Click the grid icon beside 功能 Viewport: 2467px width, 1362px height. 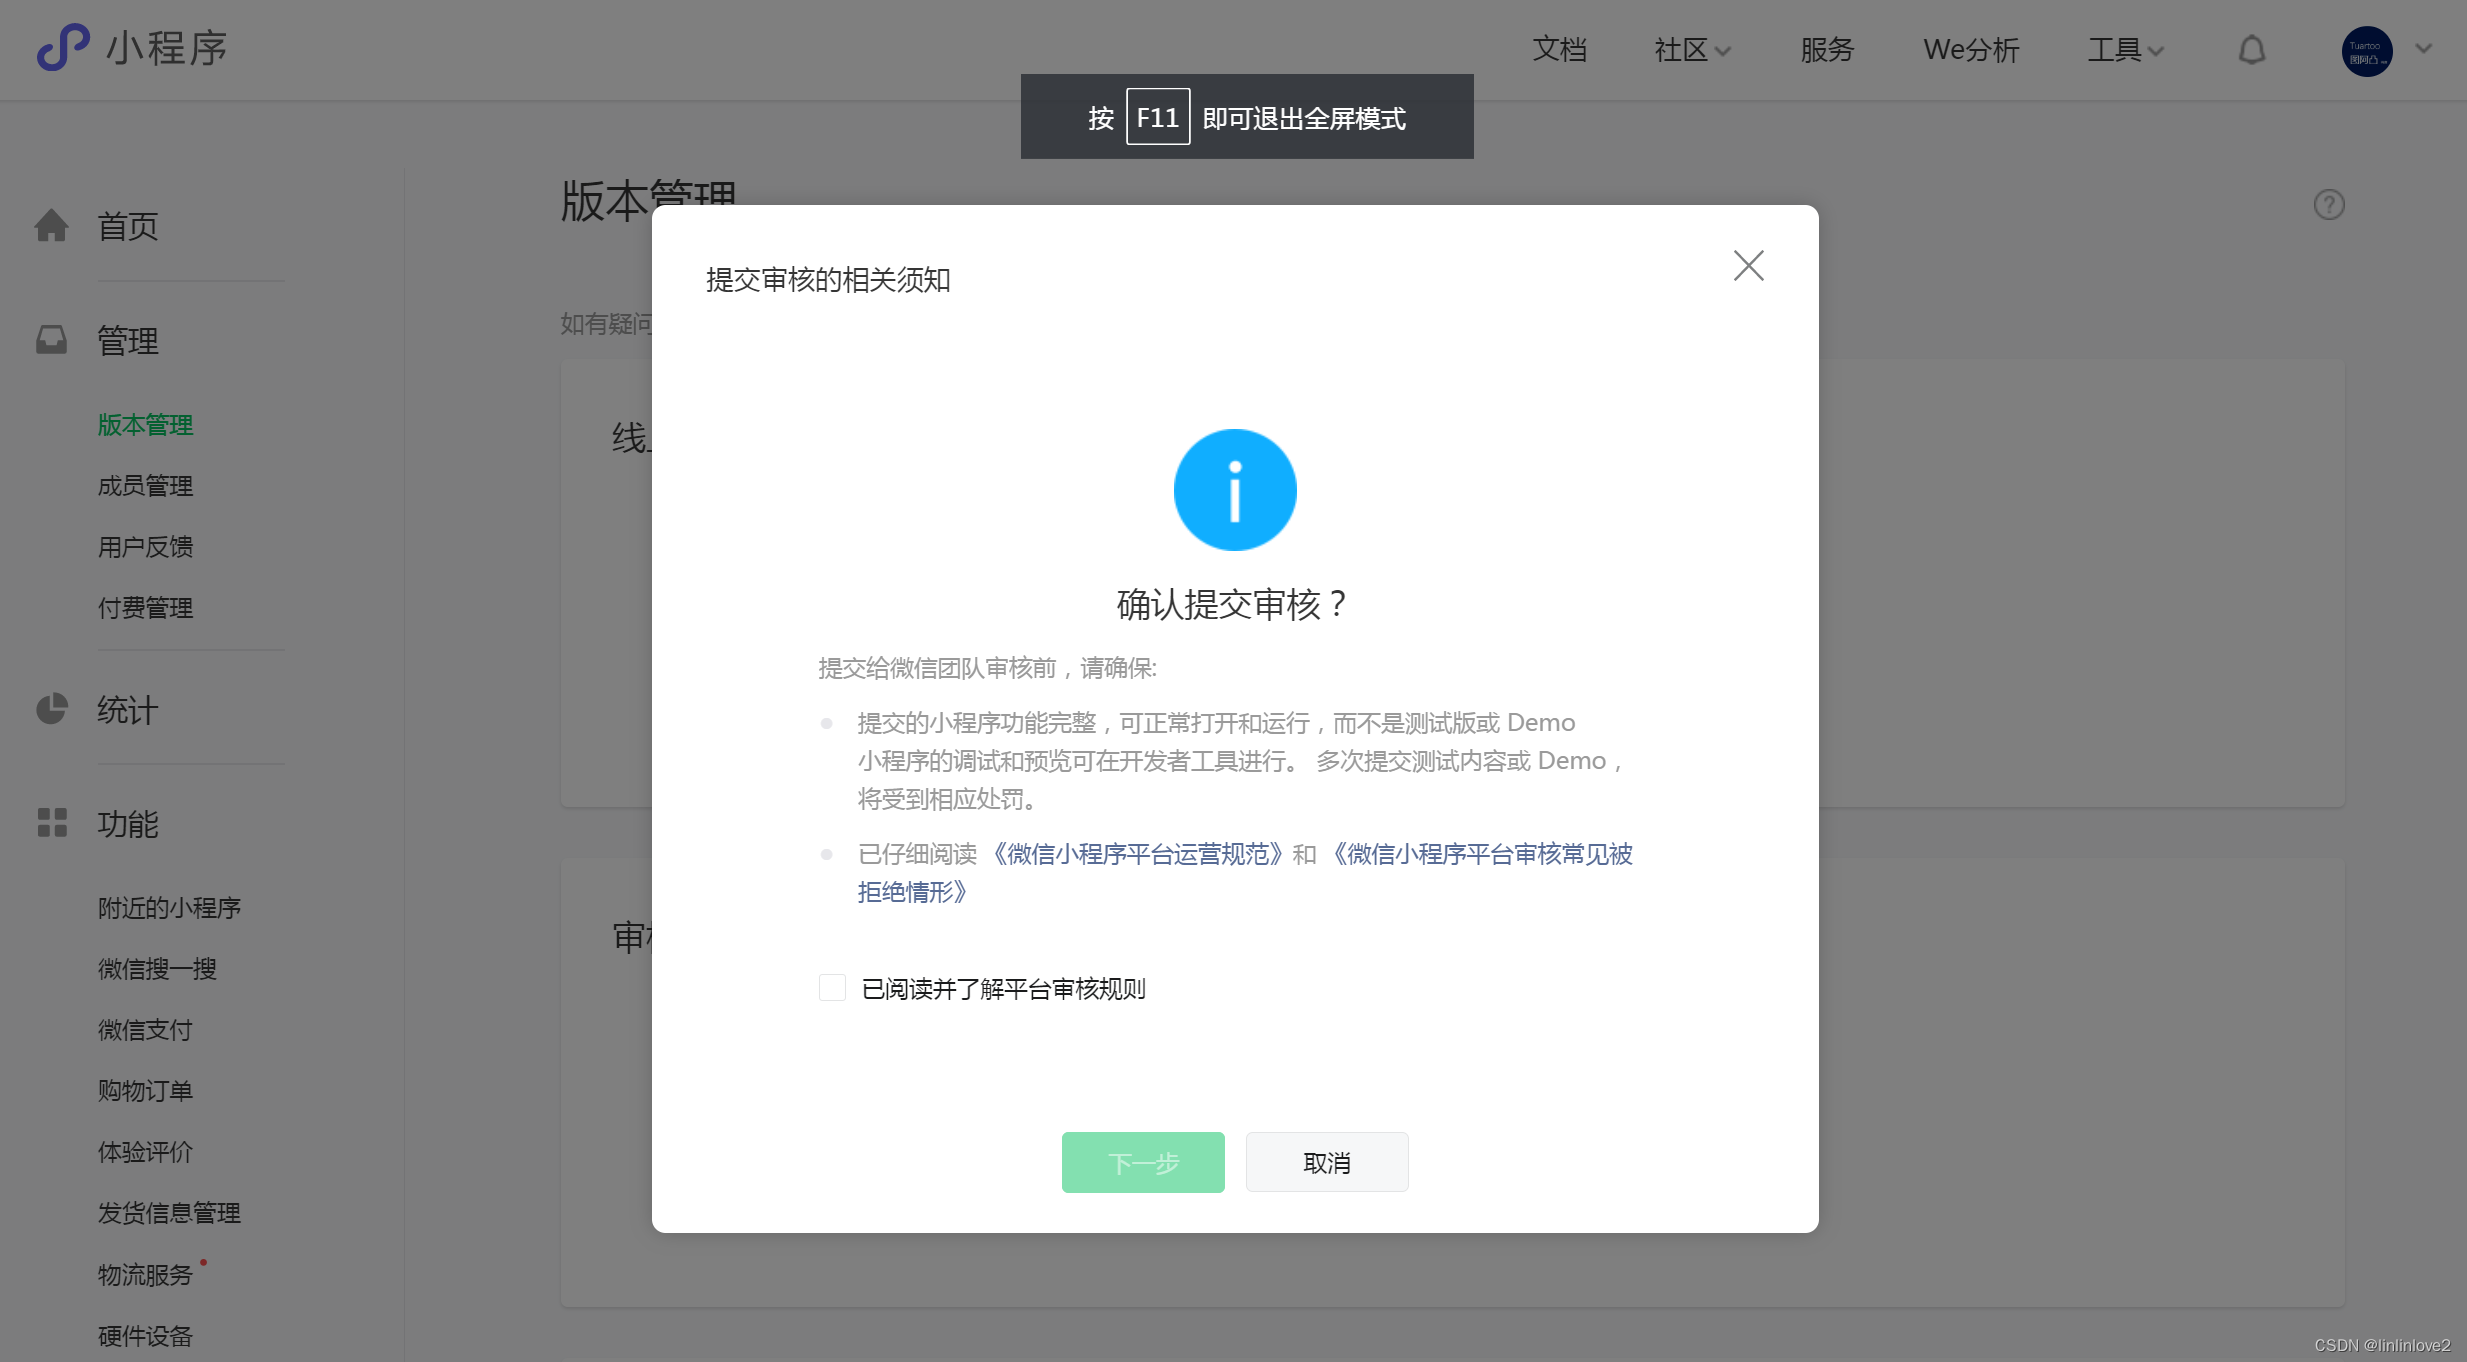click(52, 823)
